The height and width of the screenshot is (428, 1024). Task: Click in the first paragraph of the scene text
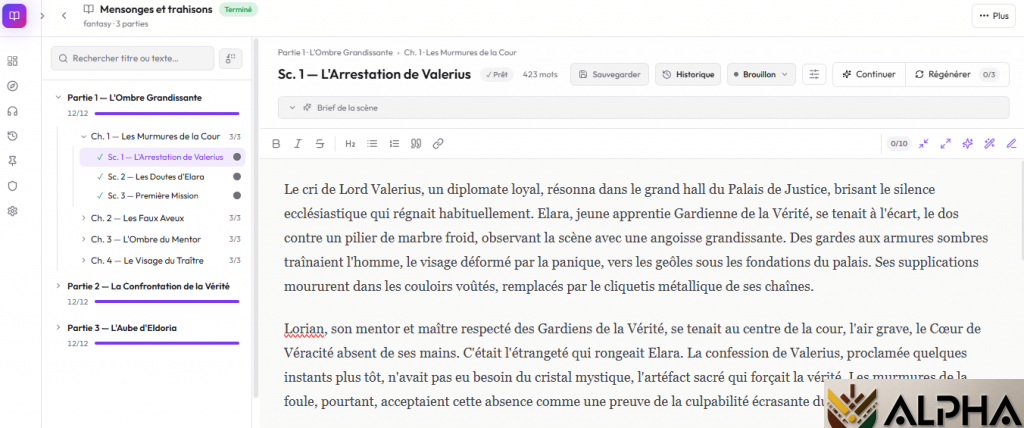coord(637,238)
